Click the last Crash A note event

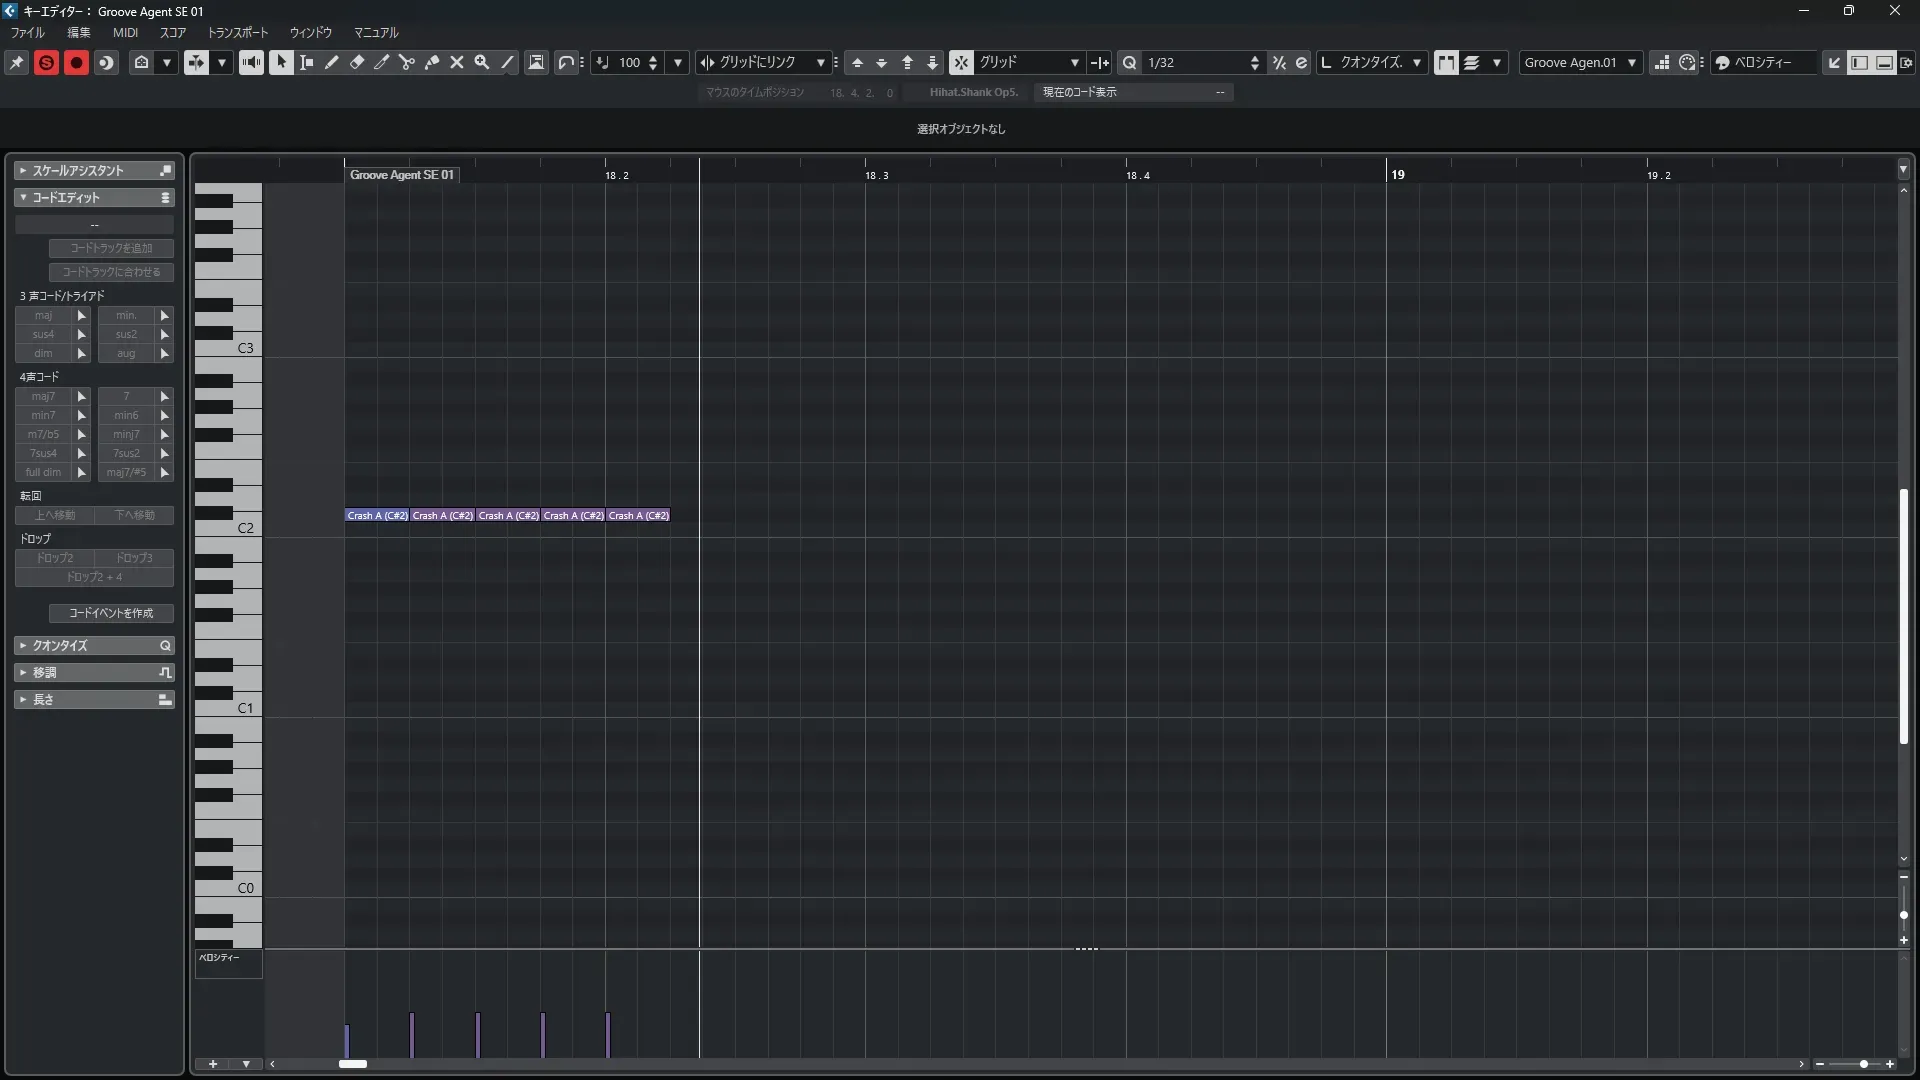point(638,516)
